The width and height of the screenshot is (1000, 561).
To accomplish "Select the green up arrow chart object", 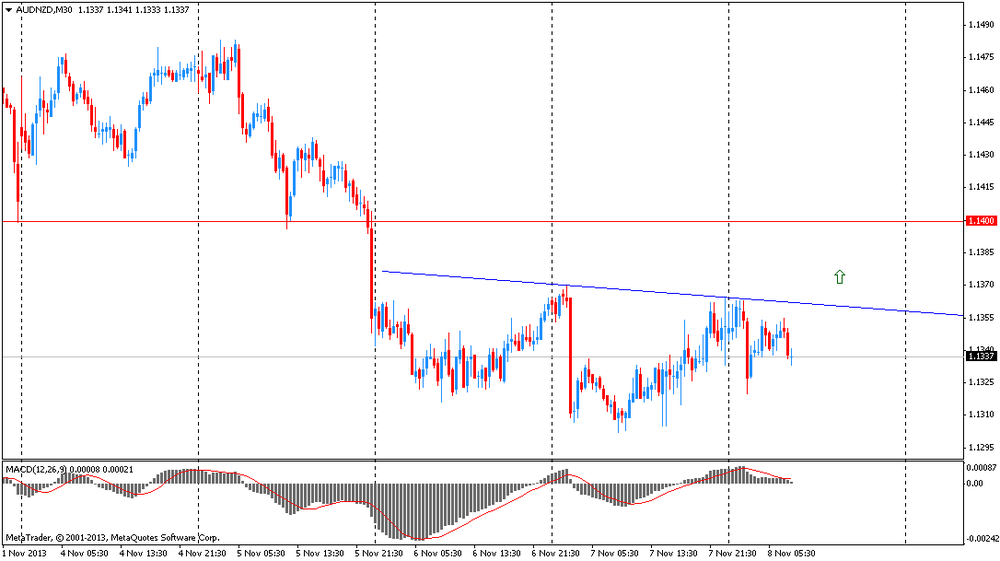I will tap(839, 277).
